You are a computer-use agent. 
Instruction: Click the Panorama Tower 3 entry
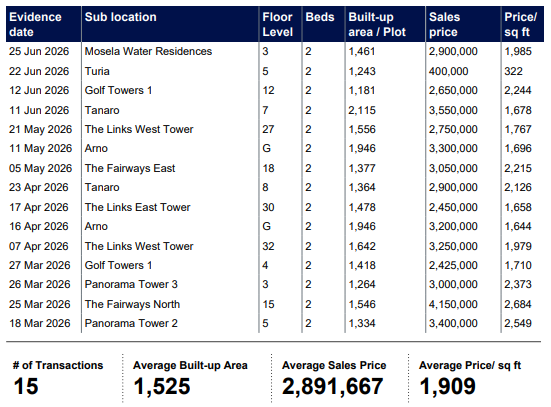click(x=131, y=284)
